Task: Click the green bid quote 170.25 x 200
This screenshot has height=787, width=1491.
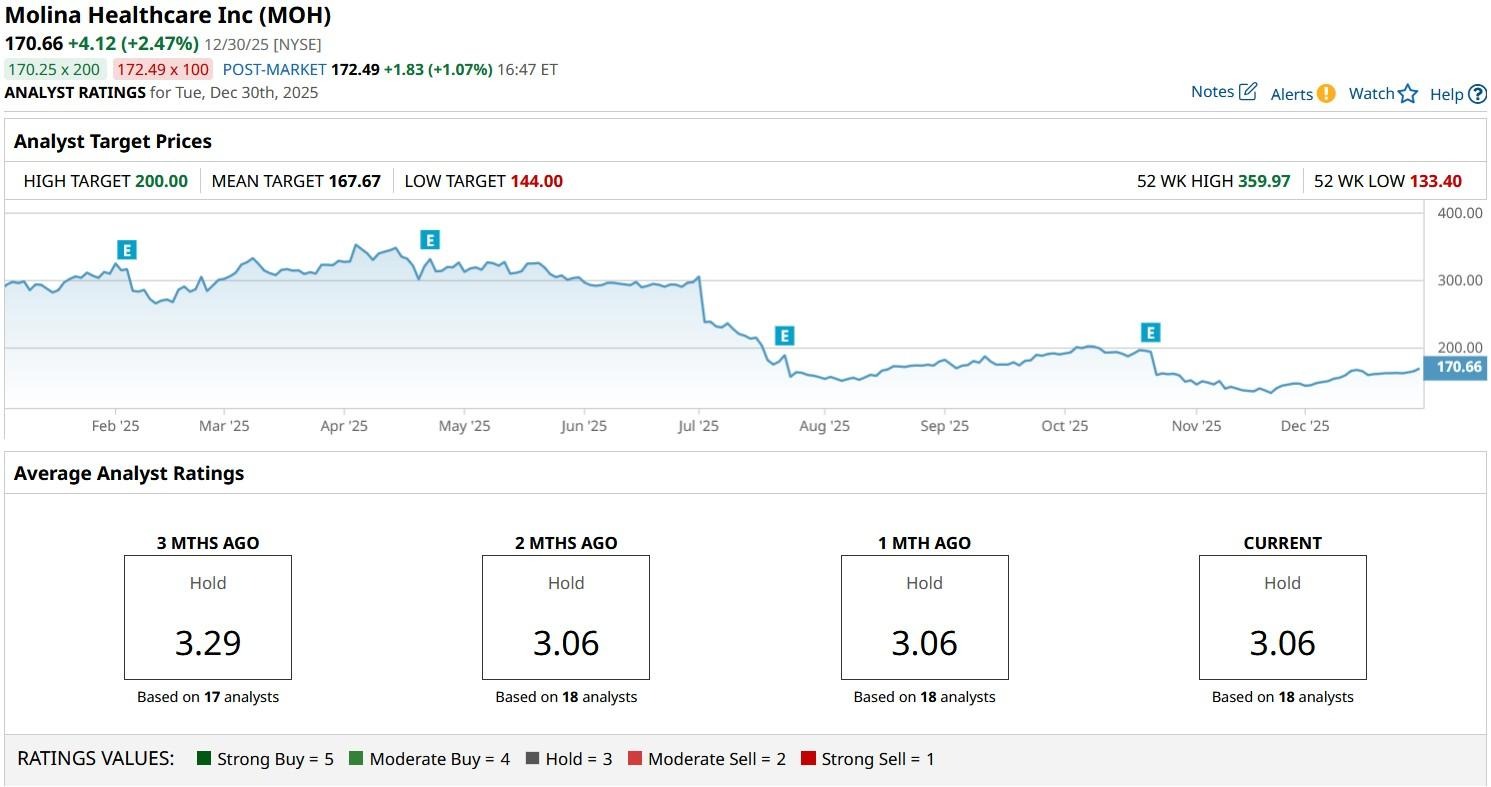Action: pyautogui.click(x=55, y=70)
